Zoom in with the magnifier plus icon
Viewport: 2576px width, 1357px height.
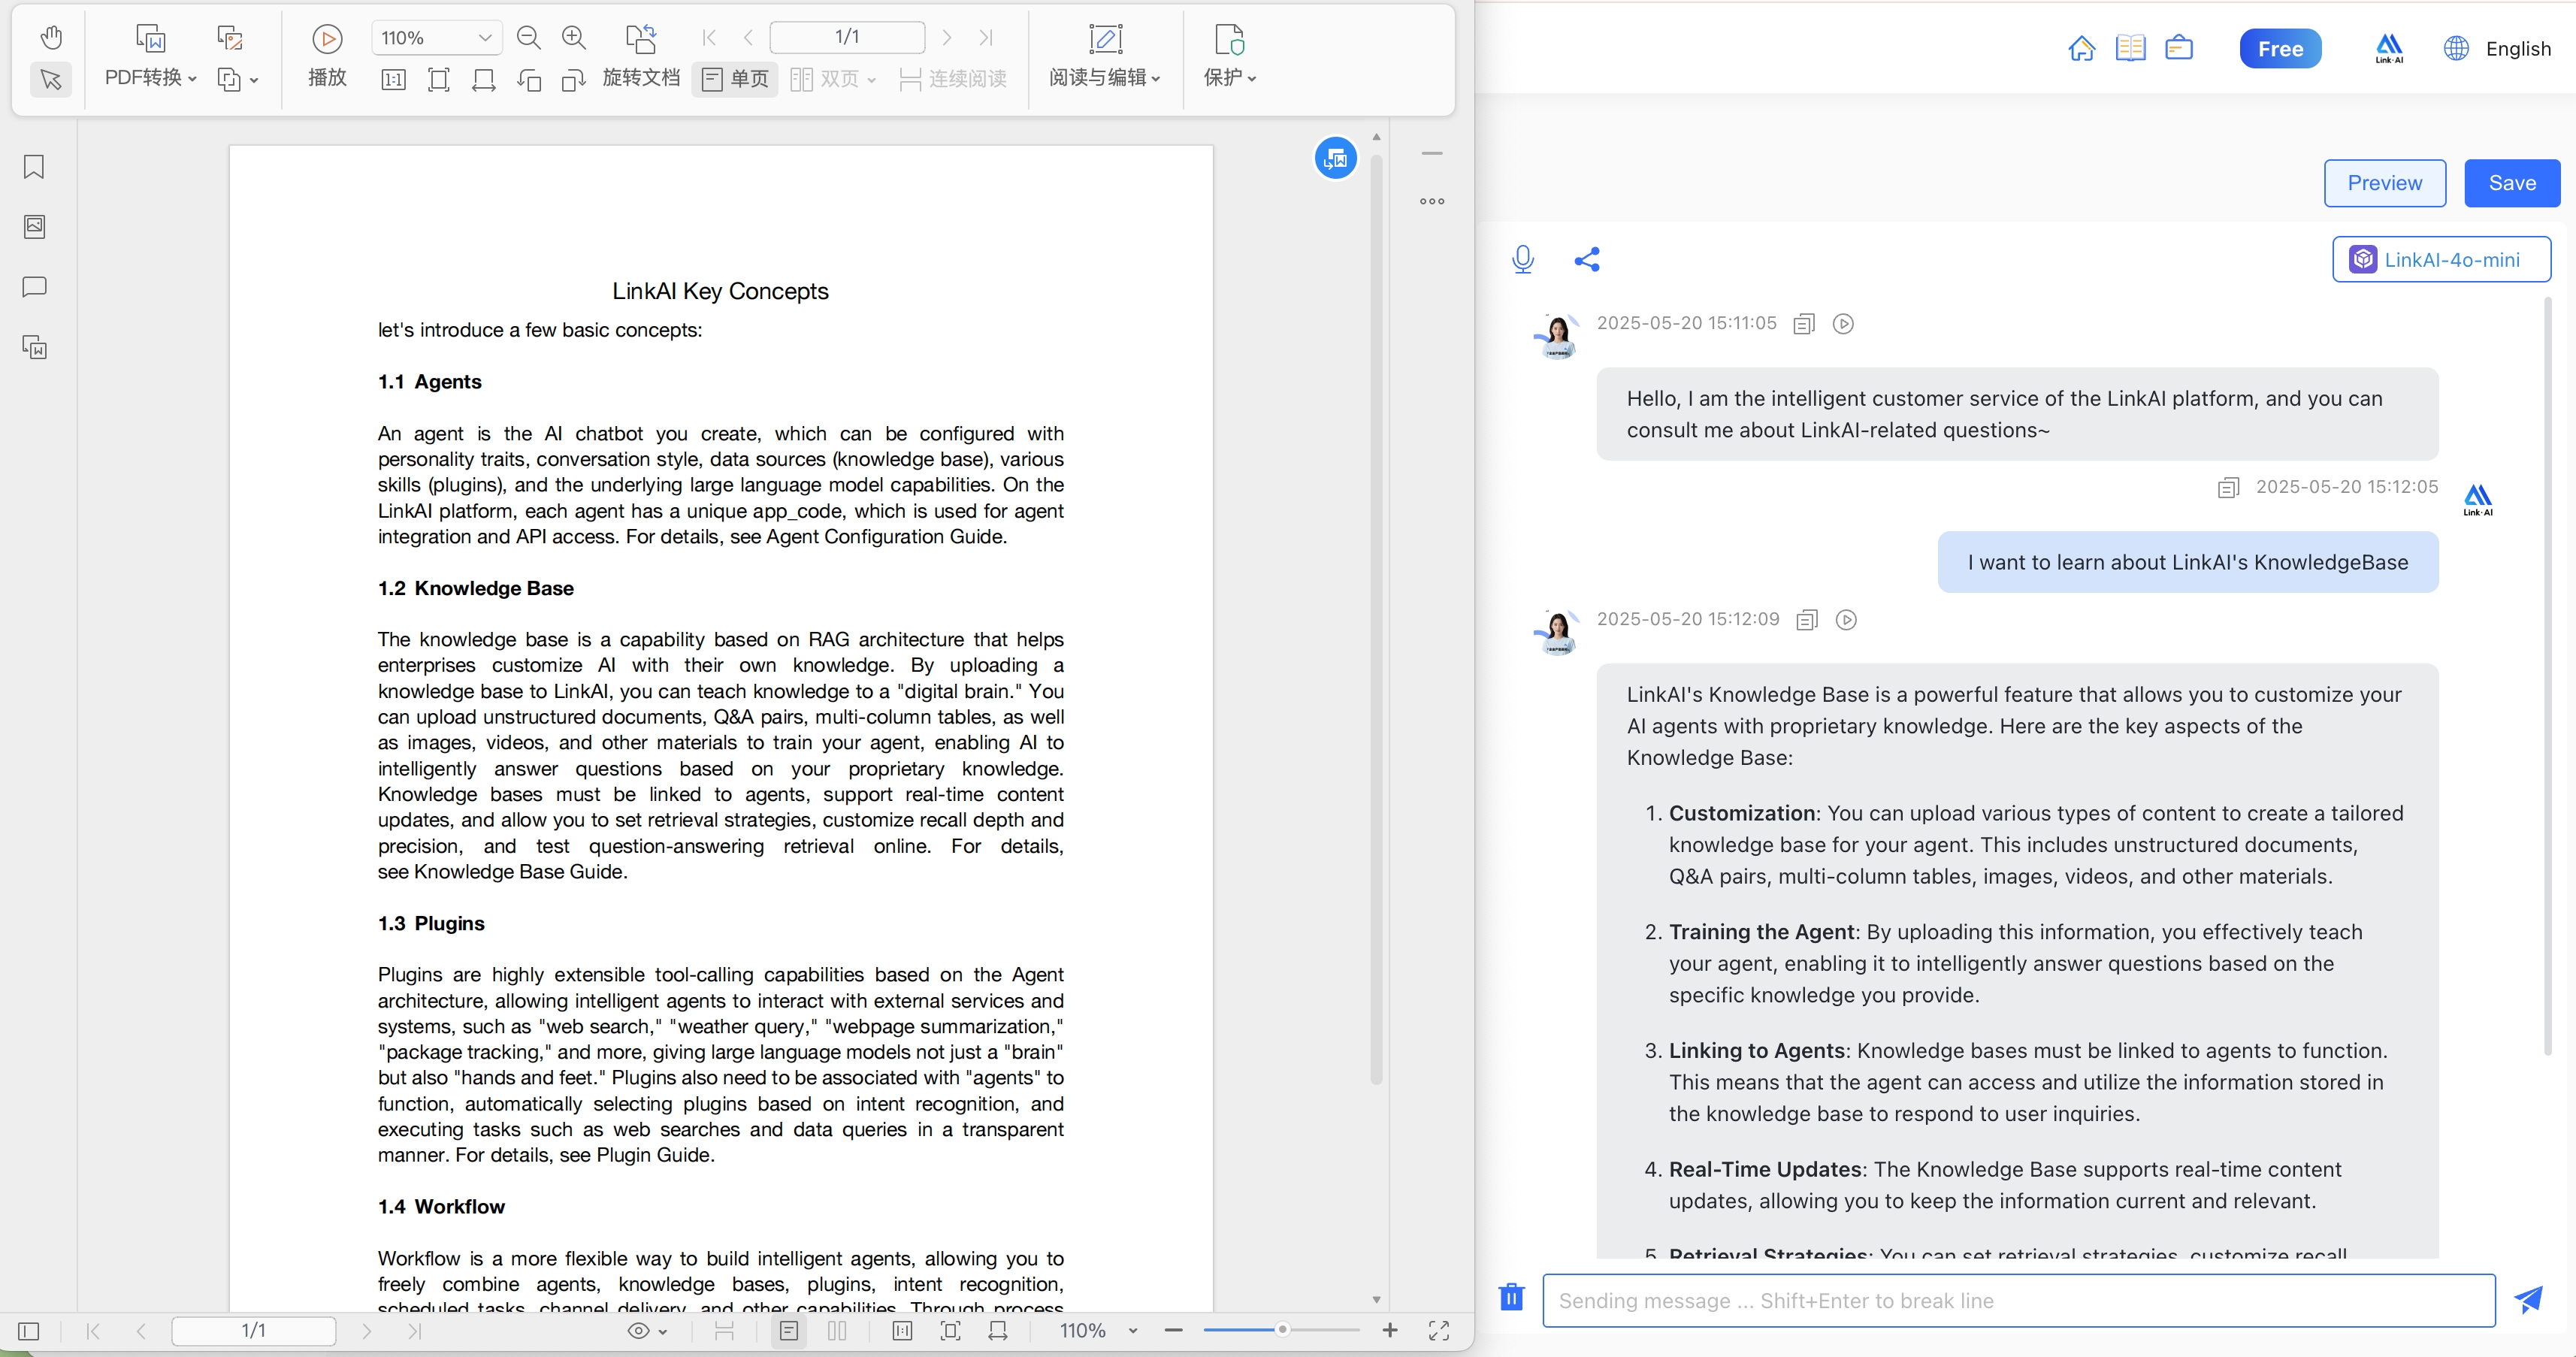tap(574, 38)
